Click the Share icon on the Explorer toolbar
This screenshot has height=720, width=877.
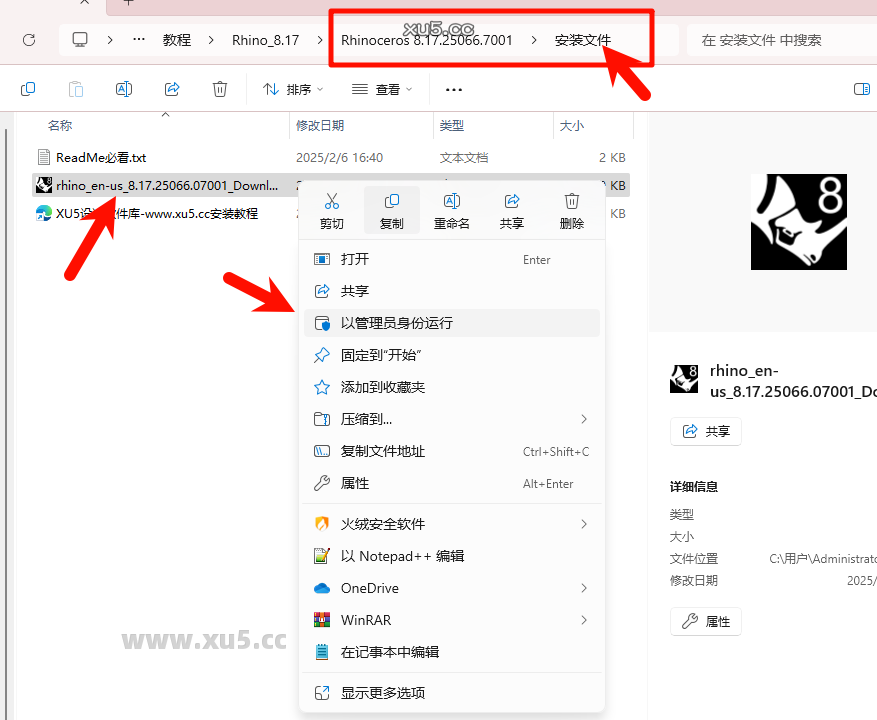[172, 88]
